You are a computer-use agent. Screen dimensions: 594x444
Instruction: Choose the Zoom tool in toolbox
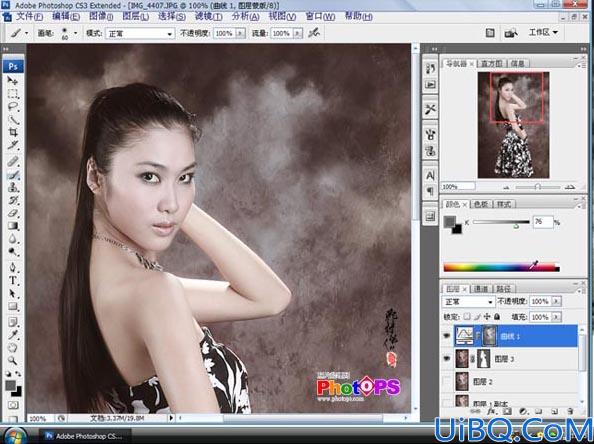(x=13, y=360)
